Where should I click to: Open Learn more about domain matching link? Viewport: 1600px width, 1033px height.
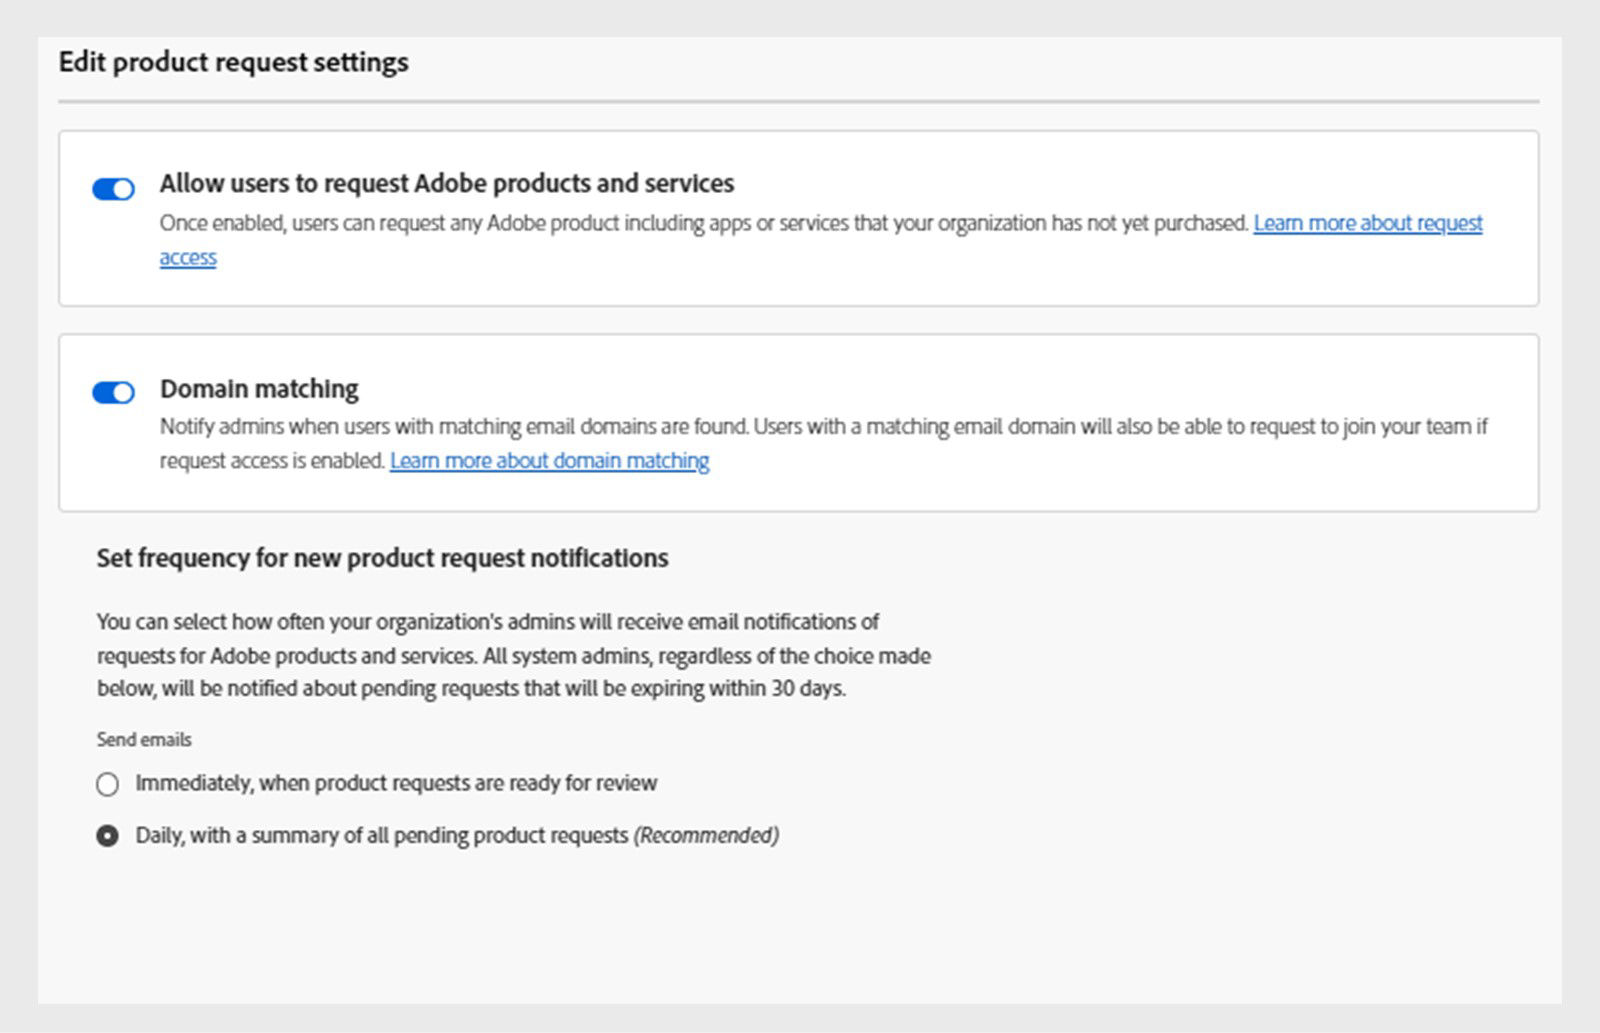[x=549, y=461]
